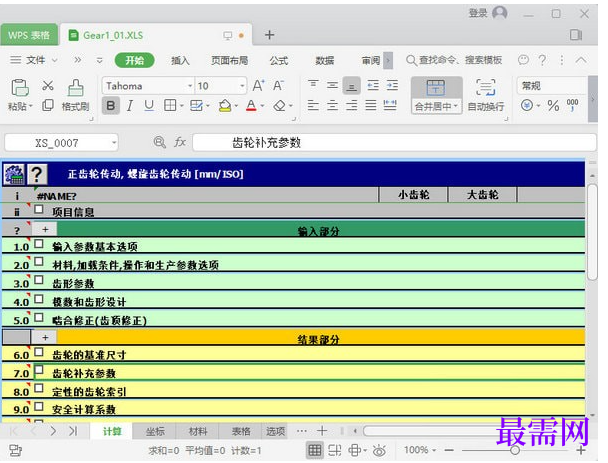Open the Name Box dropdown arrow
Screen dimensions: 608x463
click(x=114, y=143)
